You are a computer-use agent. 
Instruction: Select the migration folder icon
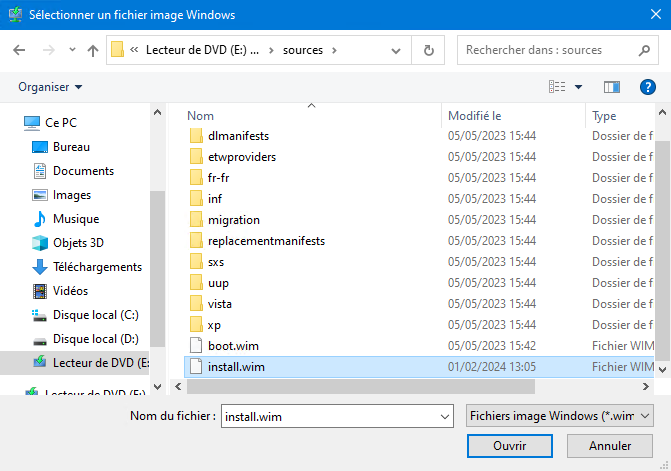pyautogui.click(x=196, y=219)
